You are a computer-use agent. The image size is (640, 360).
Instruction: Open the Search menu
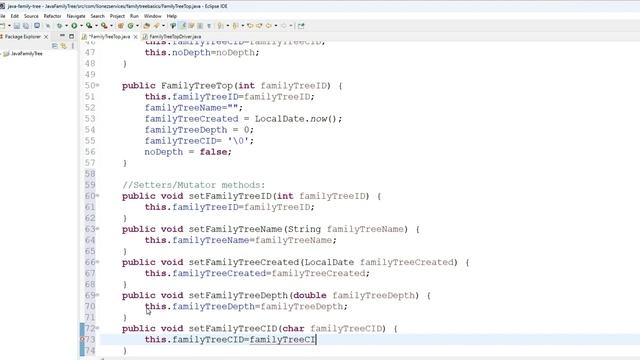tap(98, 16)
